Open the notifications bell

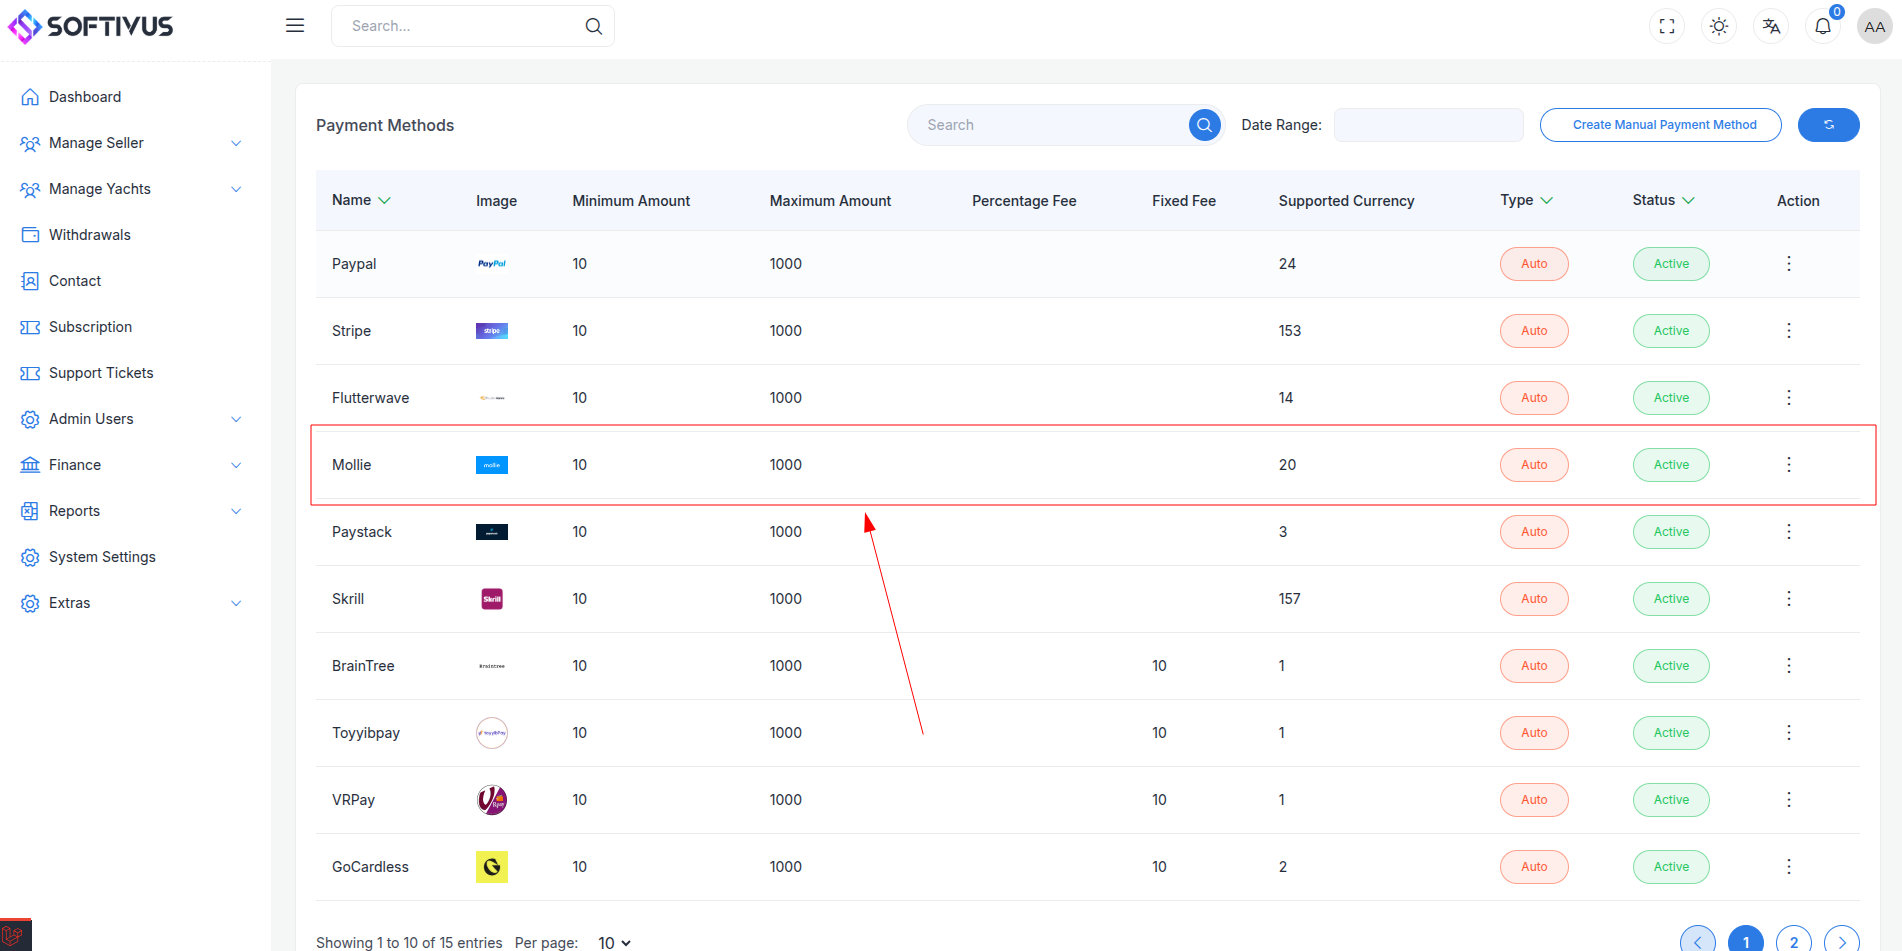pyautogui.click(x=1823, y=27)
